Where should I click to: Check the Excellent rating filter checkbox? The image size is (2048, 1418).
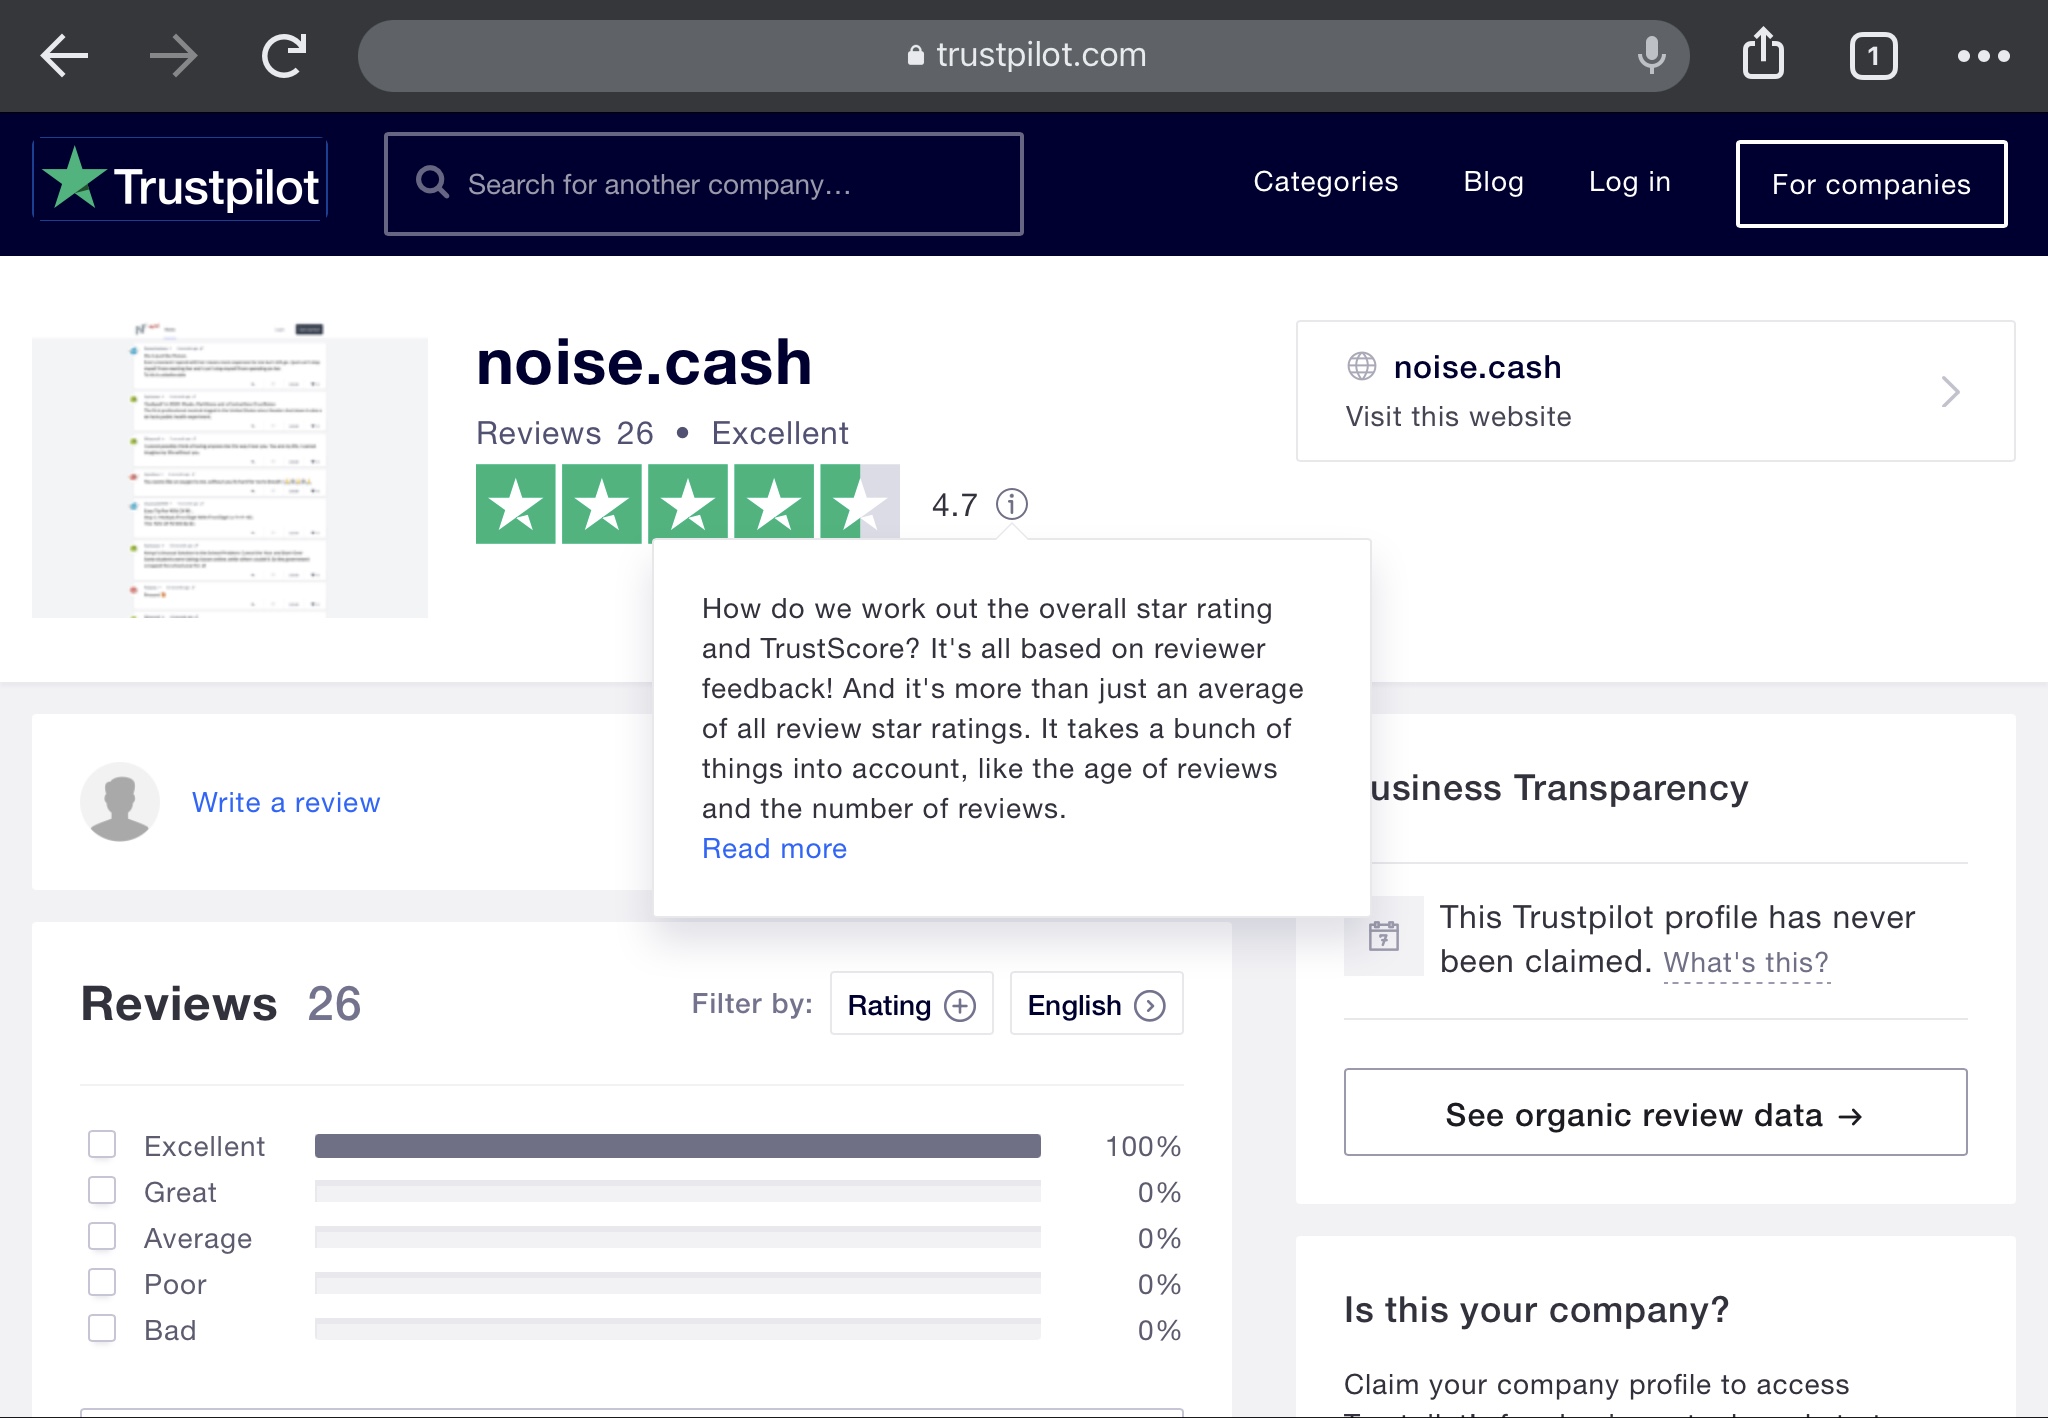102,1144
